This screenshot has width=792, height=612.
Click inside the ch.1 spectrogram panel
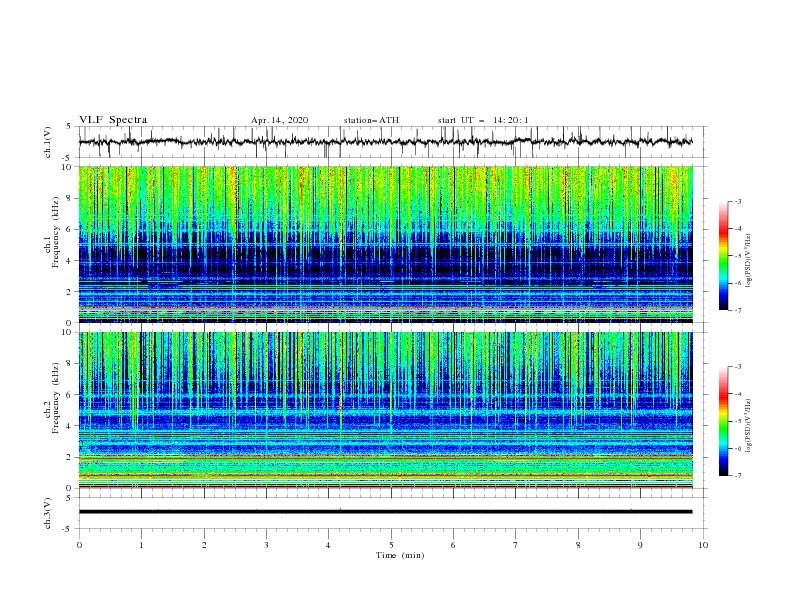385,244
